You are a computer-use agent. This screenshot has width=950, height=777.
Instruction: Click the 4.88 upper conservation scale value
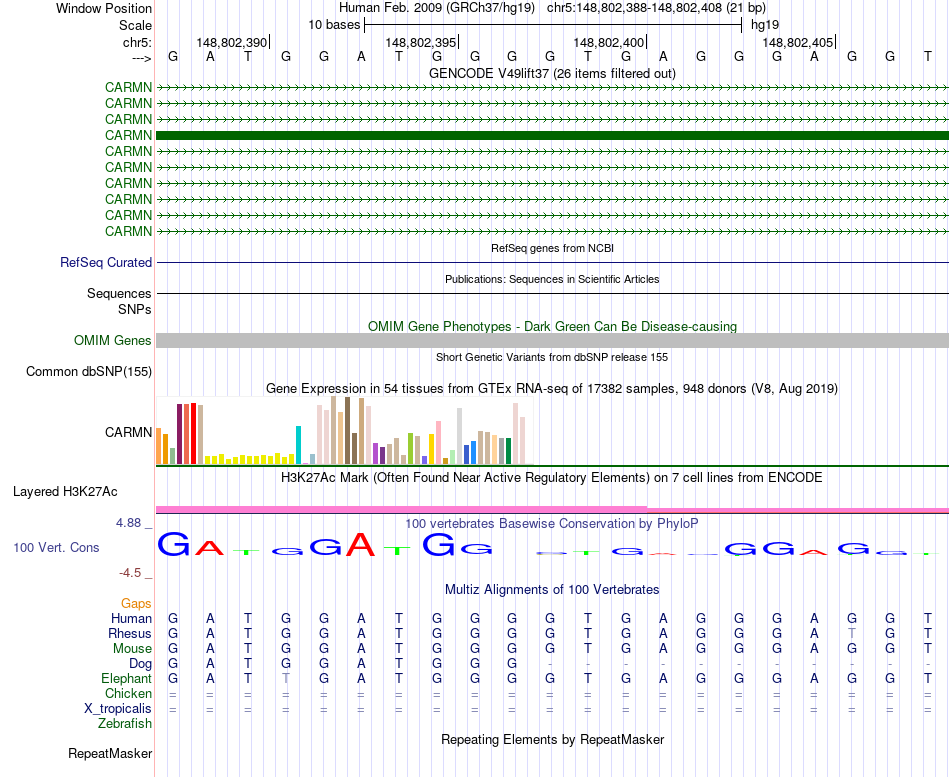(x=128, y=522)
